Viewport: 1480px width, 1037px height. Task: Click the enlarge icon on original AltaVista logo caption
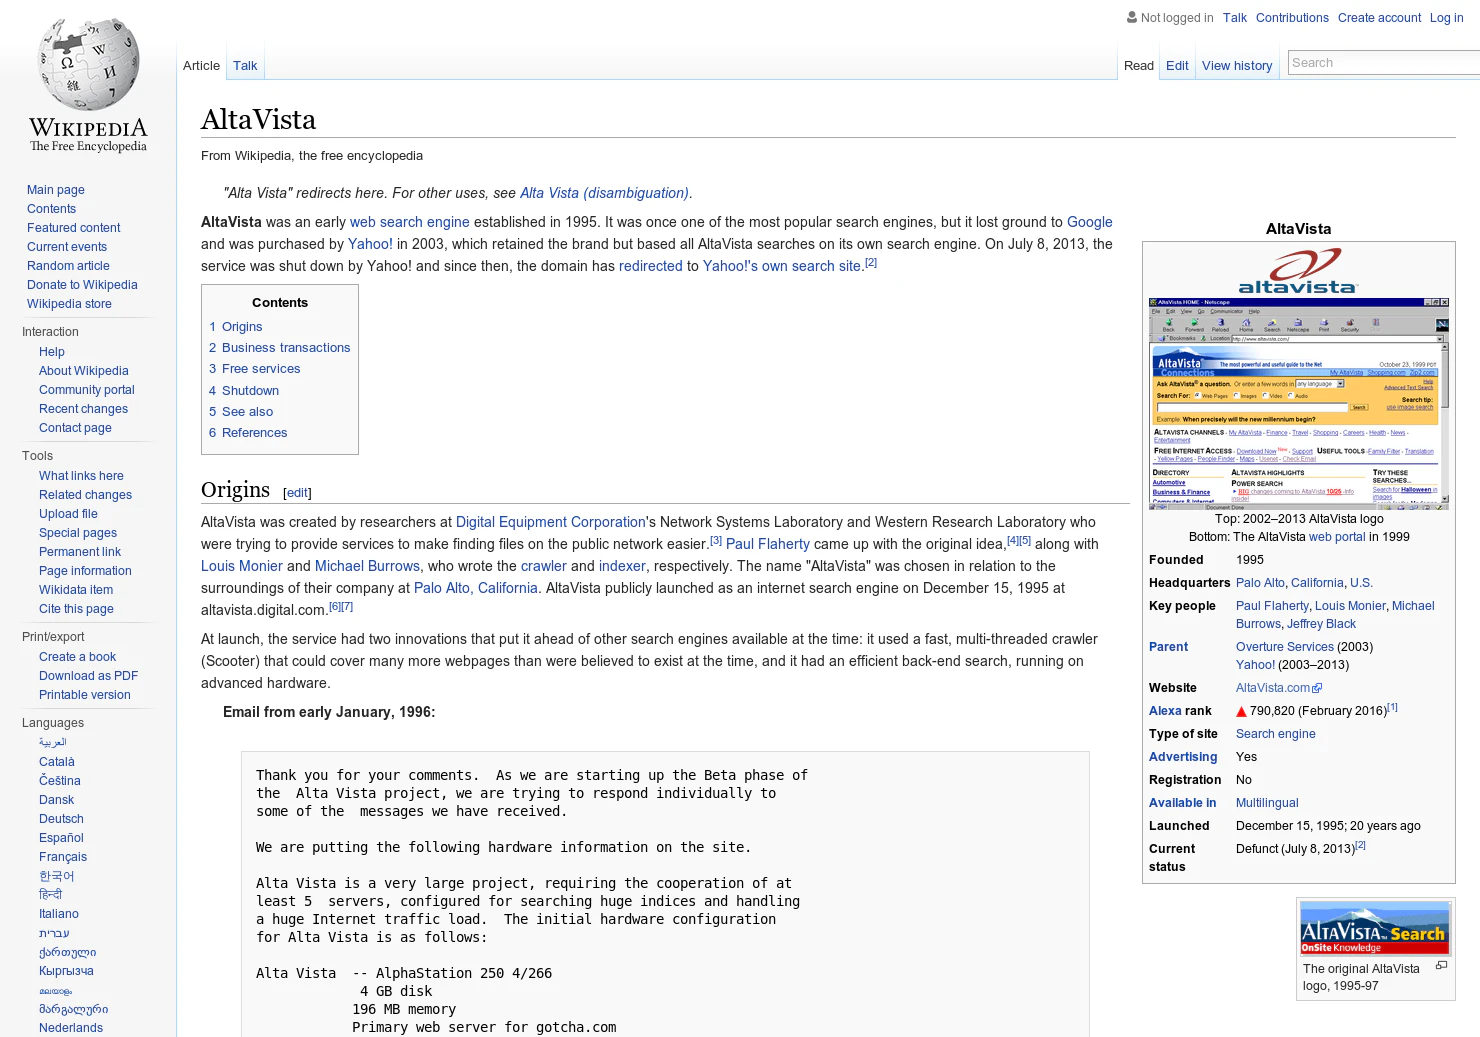(x=1441, y=966)
